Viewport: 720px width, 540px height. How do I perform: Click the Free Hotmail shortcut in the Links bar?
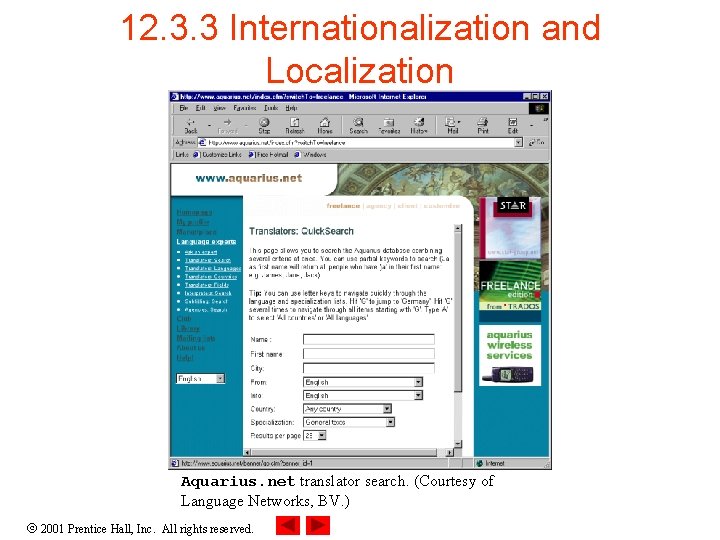(269, 155)
